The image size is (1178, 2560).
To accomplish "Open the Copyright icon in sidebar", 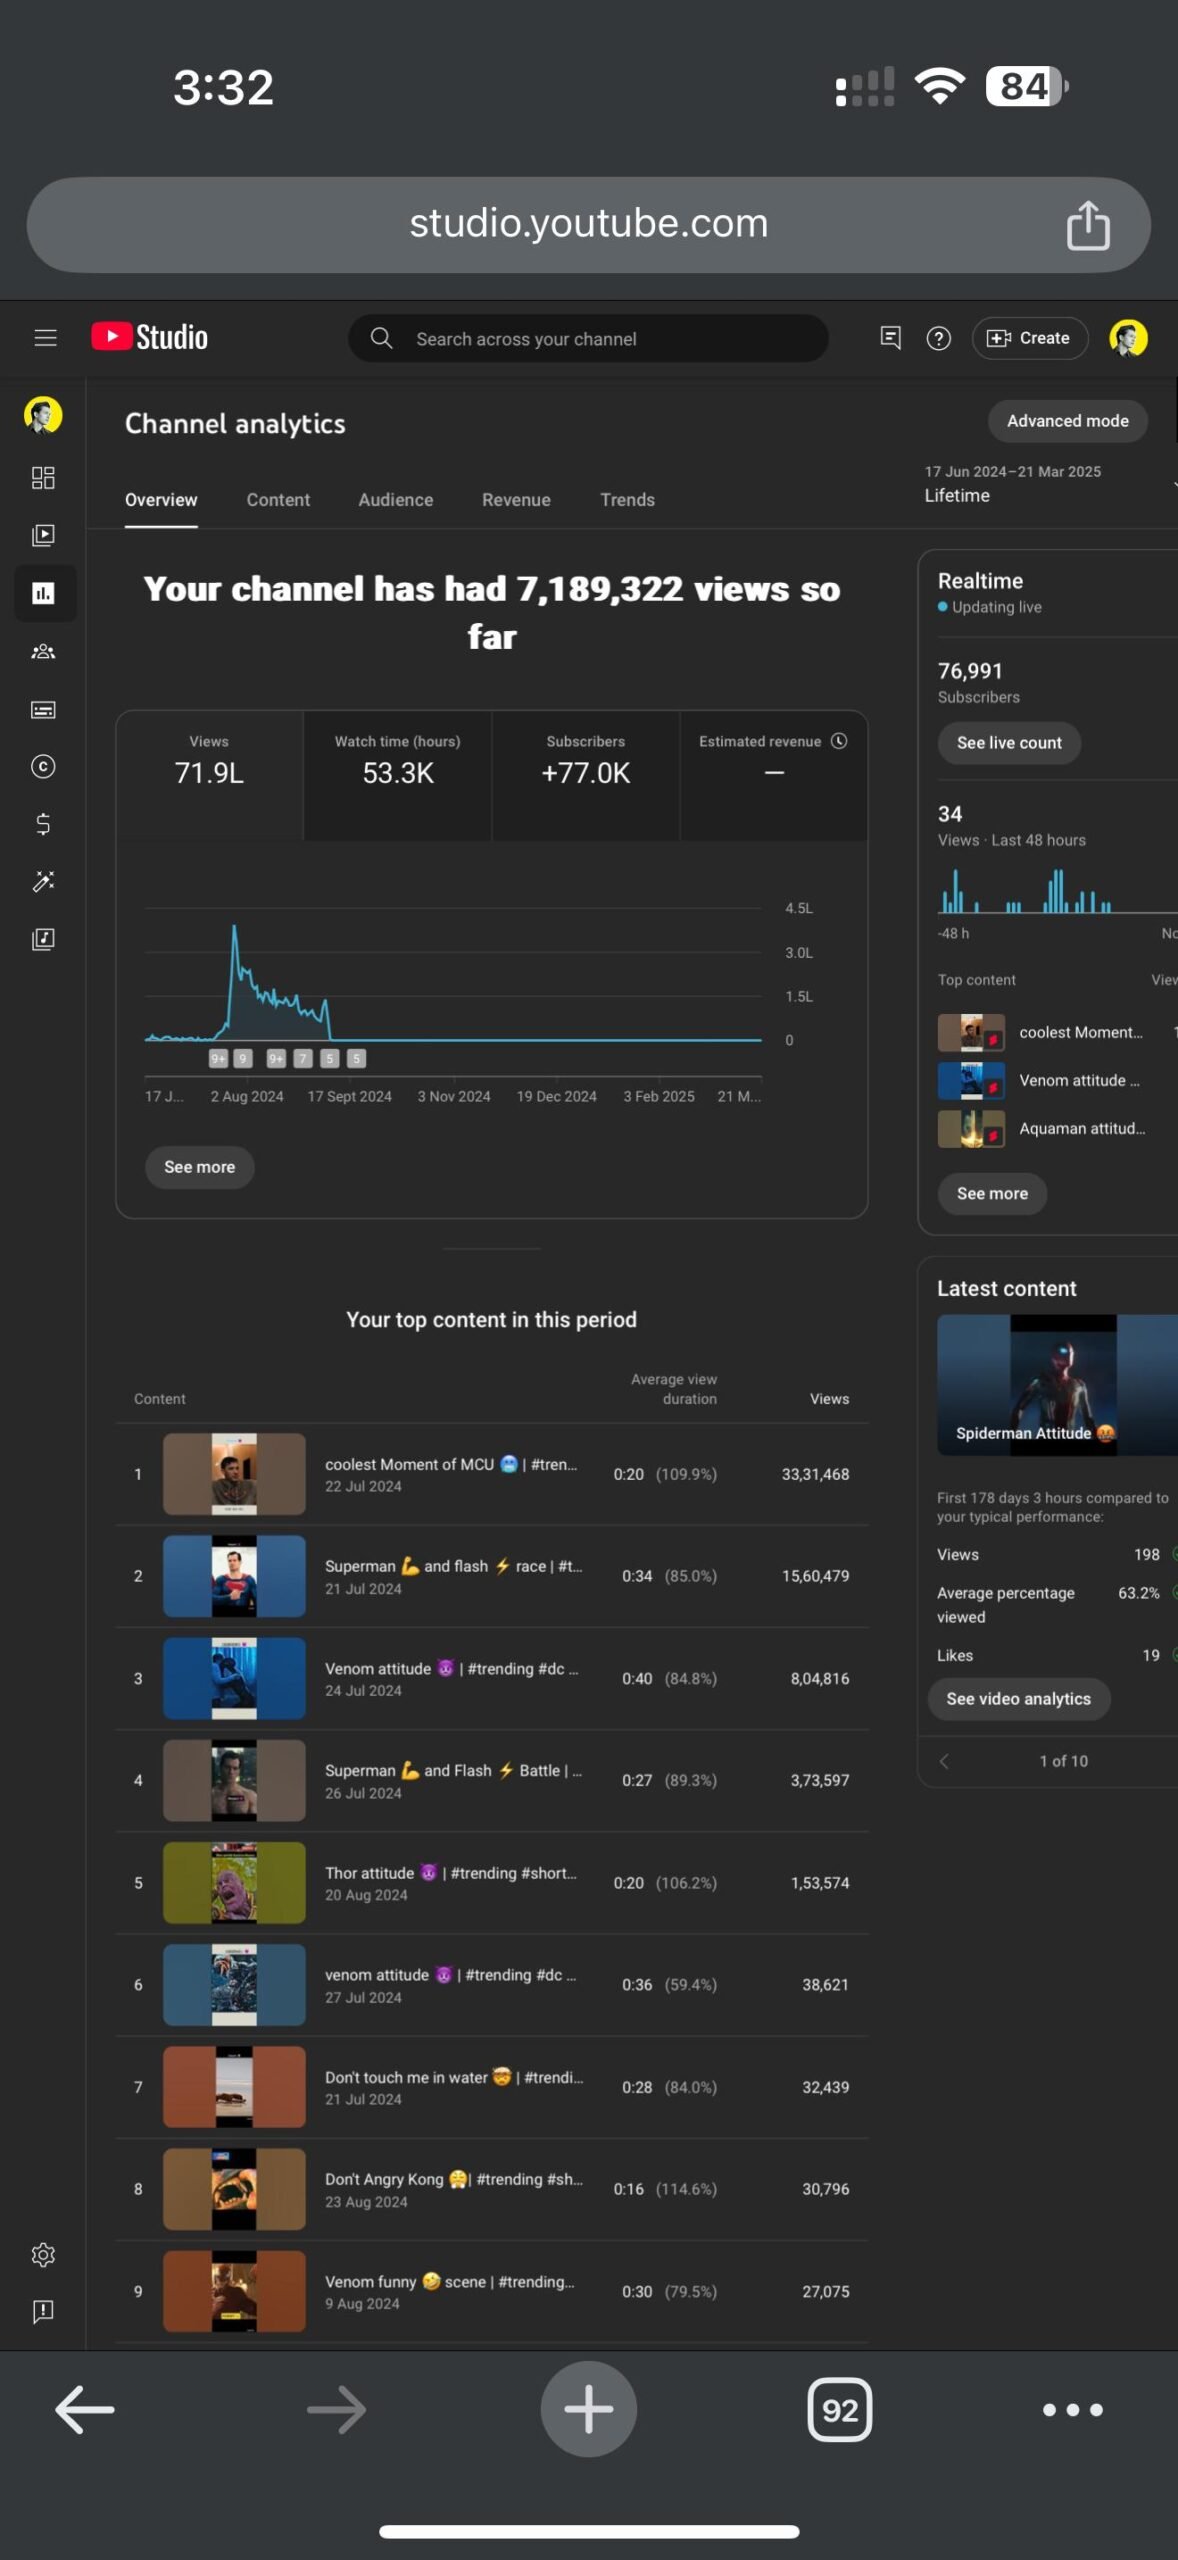I will tap(43, 767).
